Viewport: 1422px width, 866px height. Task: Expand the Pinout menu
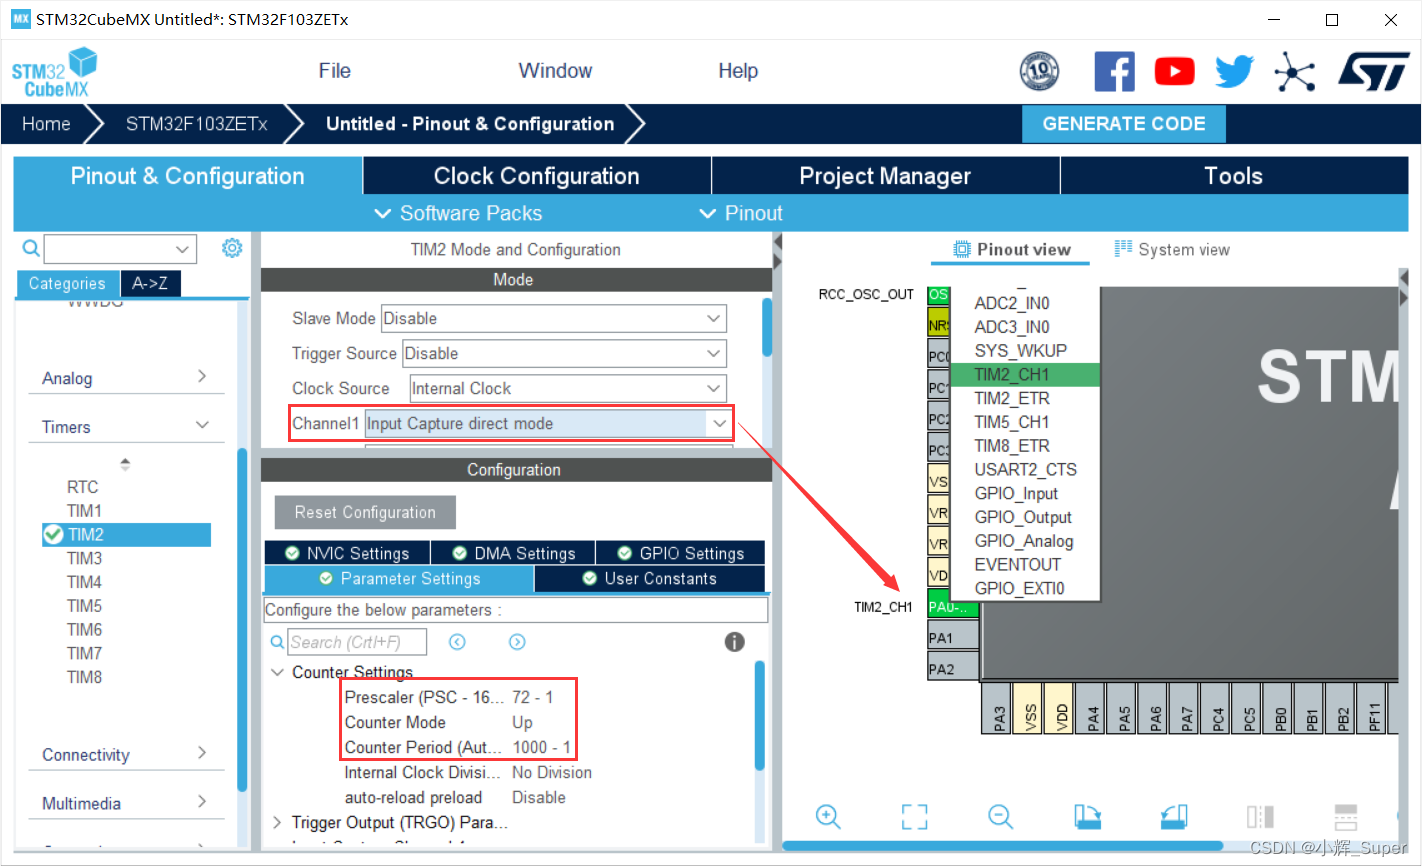coord(741,213)
